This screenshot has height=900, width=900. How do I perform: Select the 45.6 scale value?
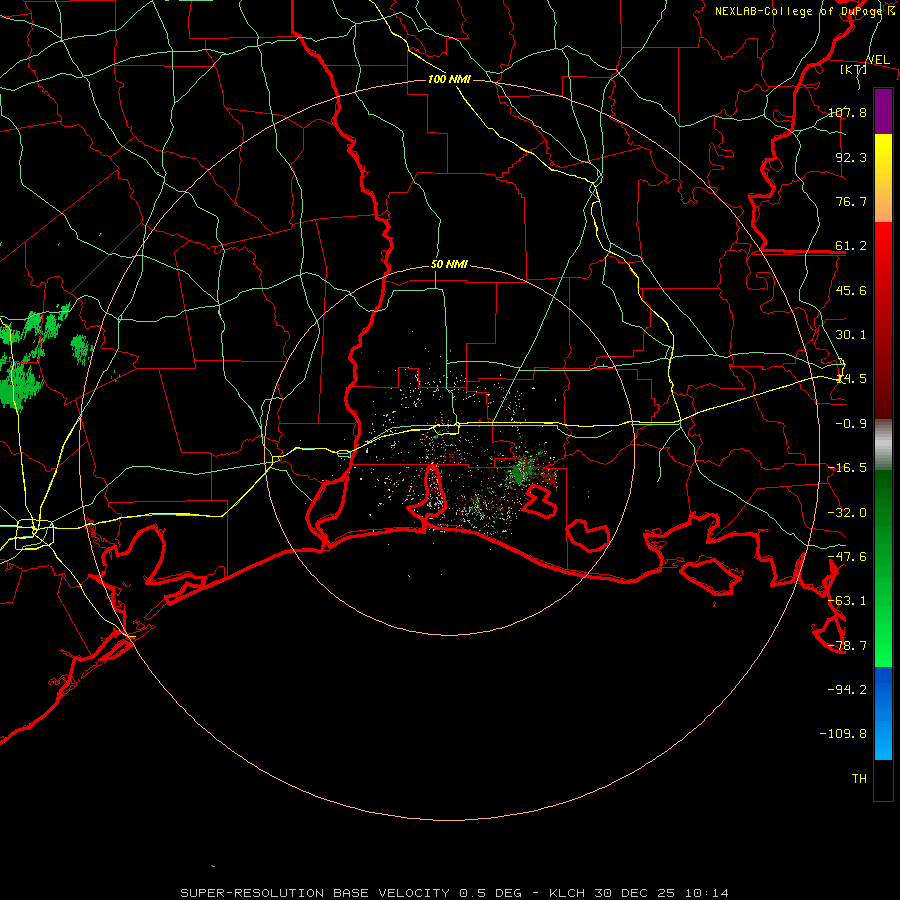[x=851, y=290]
